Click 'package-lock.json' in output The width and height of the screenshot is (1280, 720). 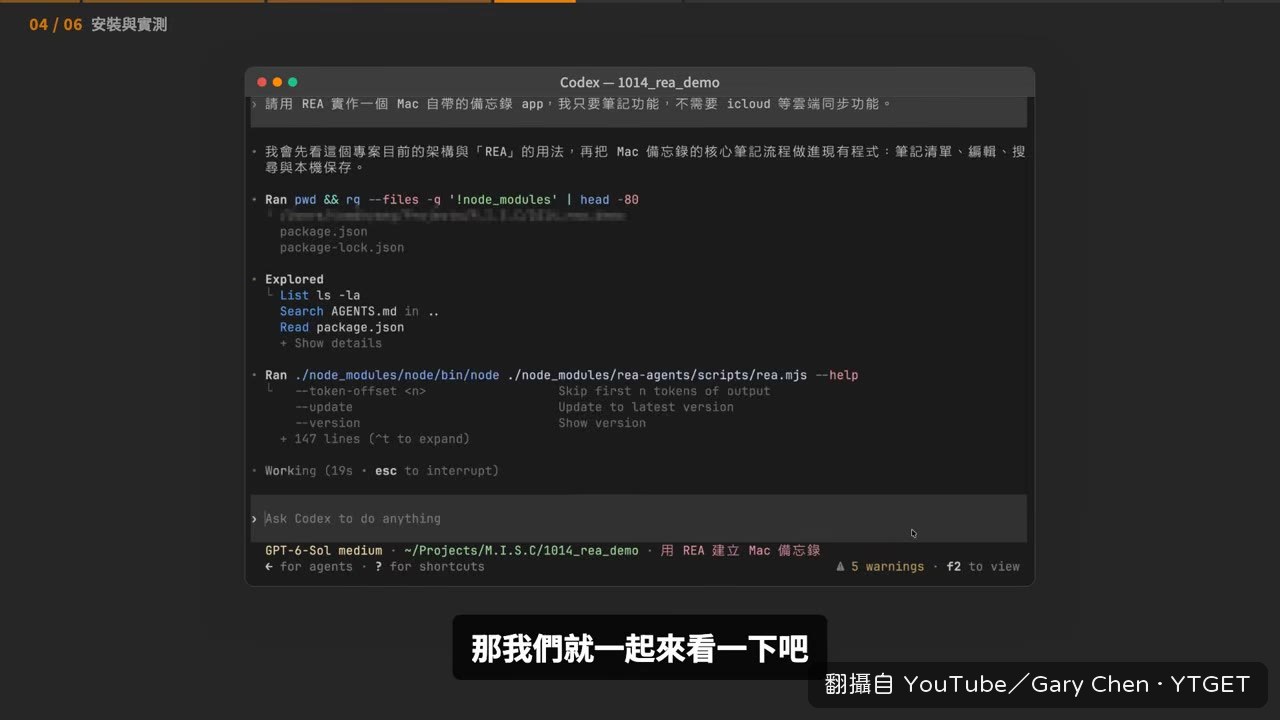point(342,247)
